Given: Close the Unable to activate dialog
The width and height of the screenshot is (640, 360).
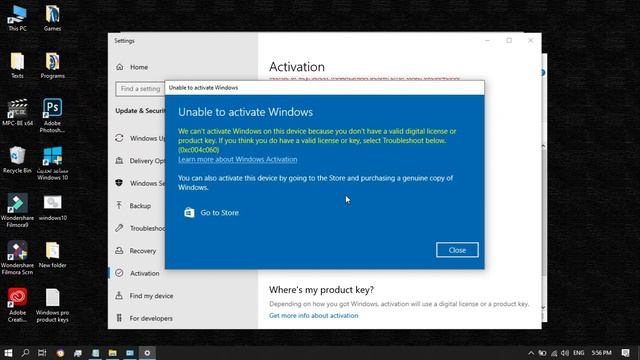Looking at the screenshot, I should tap(457, 250).
